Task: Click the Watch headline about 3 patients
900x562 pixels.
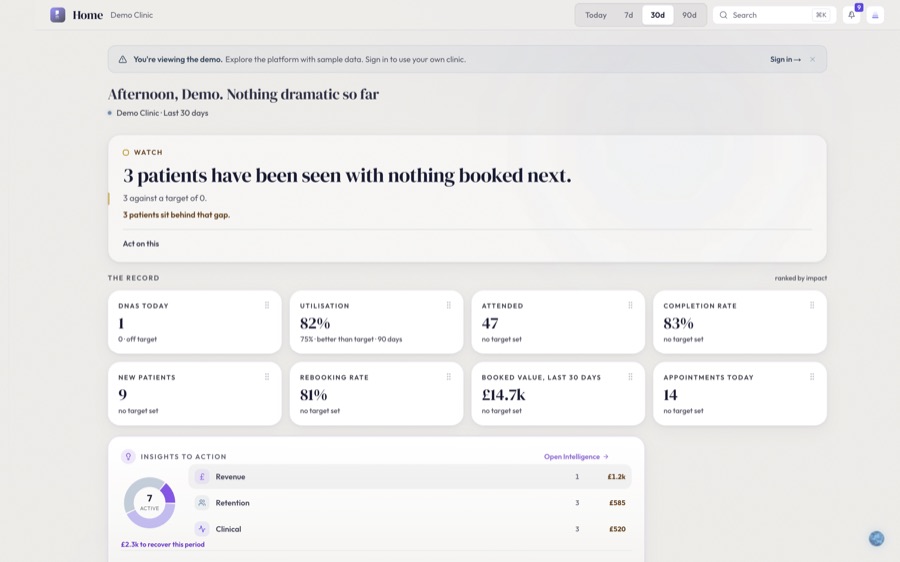Action: click(347, 175)
